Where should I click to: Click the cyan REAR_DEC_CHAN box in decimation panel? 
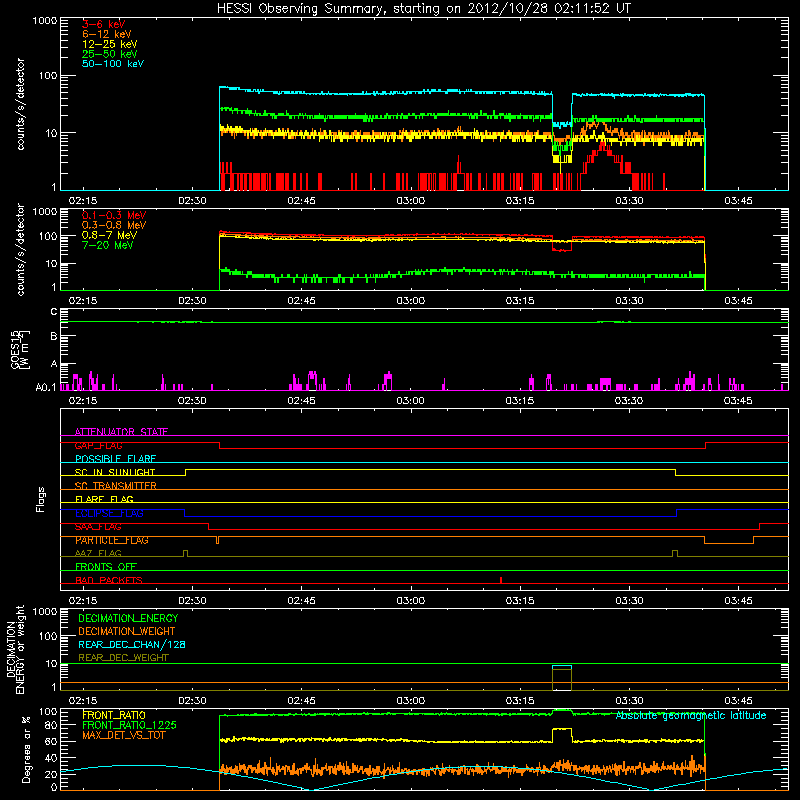562,667
